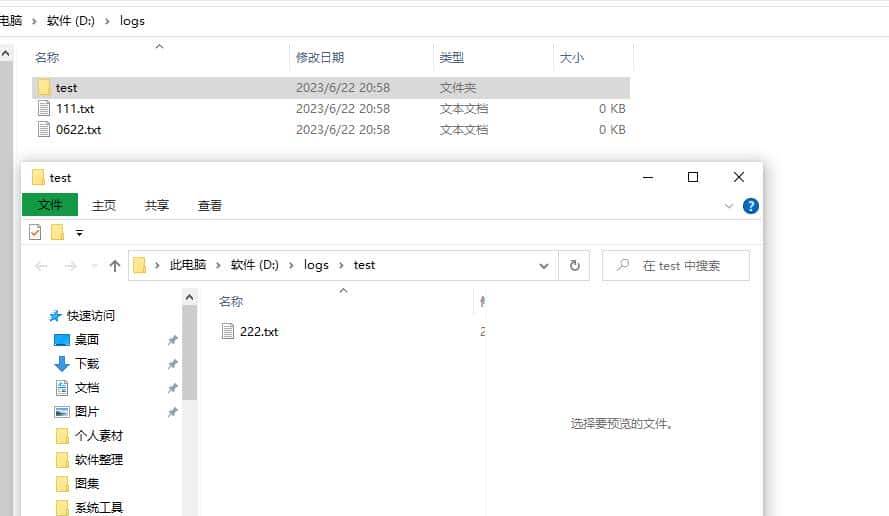Click the new folder quick access icon

[x=57, y=232]
